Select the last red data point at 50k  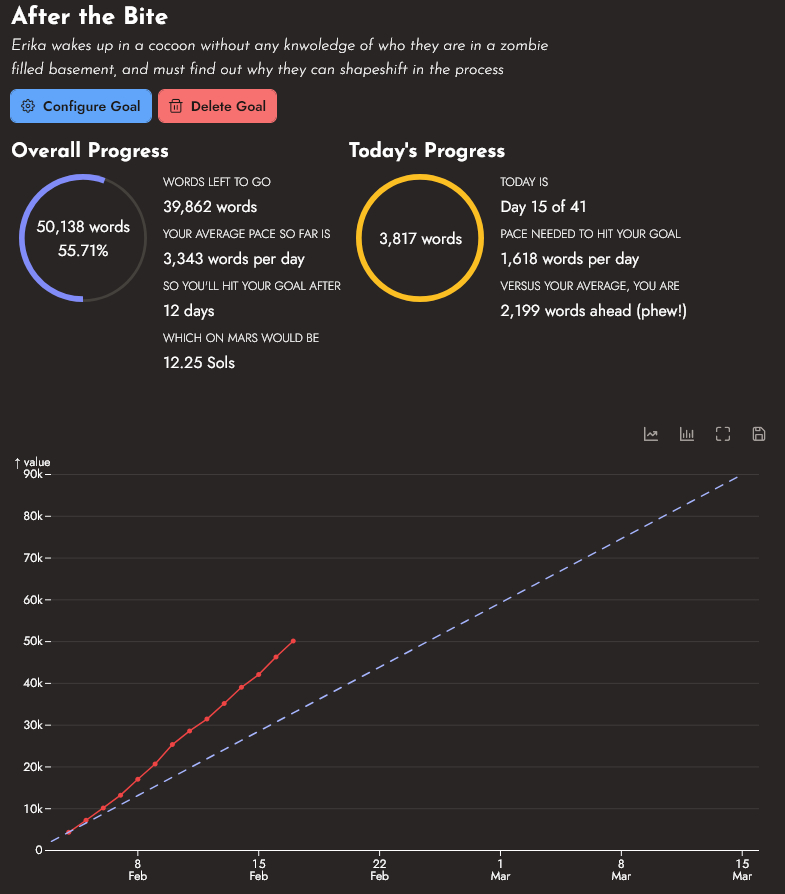click(293, 641)
